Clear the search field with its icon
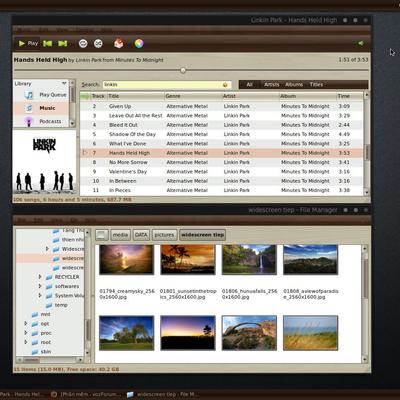This screenshot has width=400, height=400. coord(225,85)
